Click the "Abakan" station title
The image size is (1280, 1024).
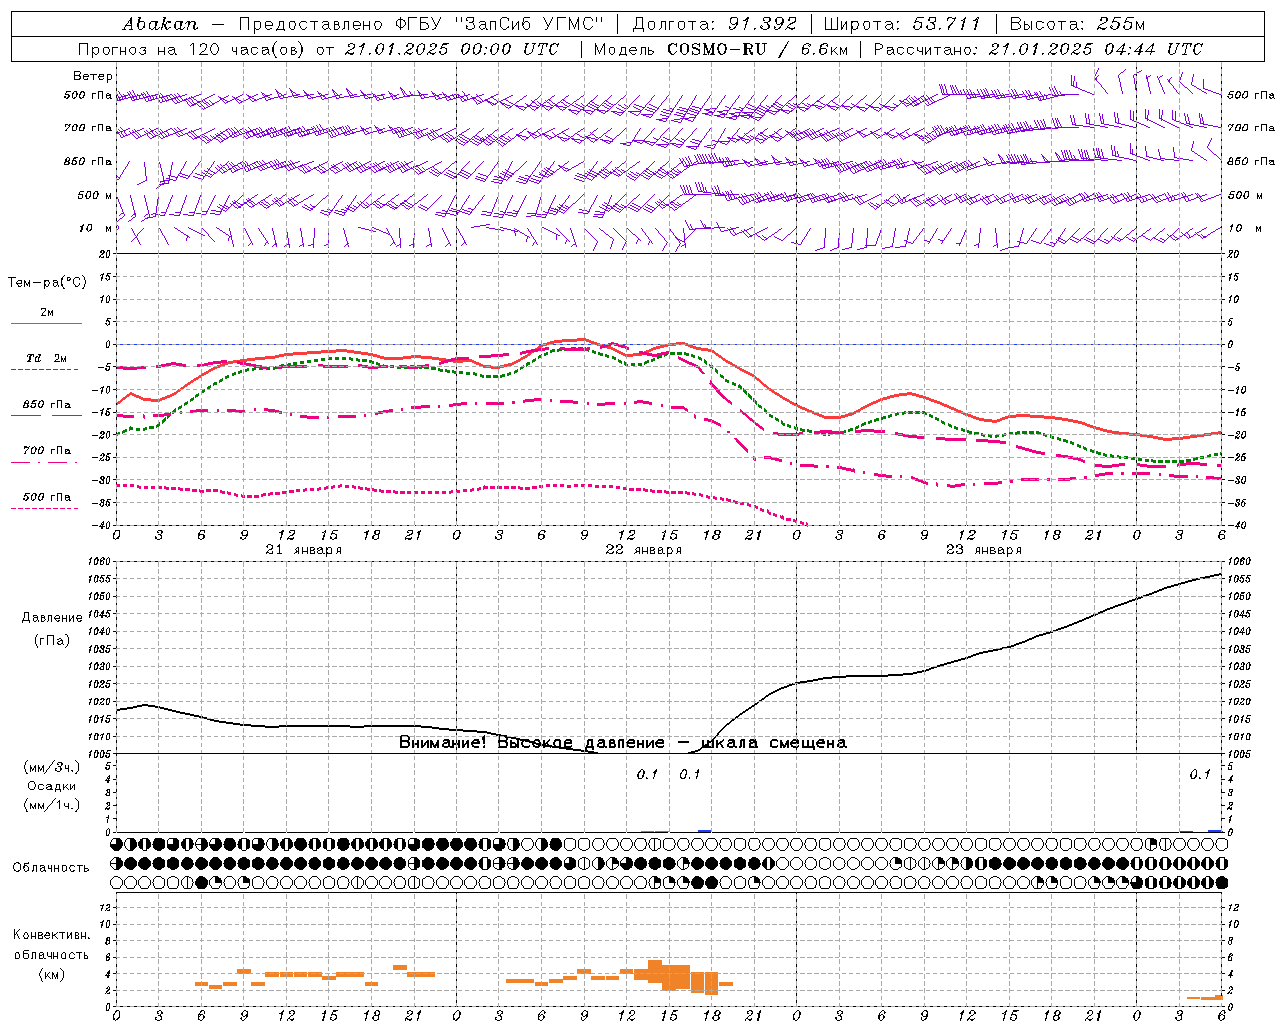(160, 23)
